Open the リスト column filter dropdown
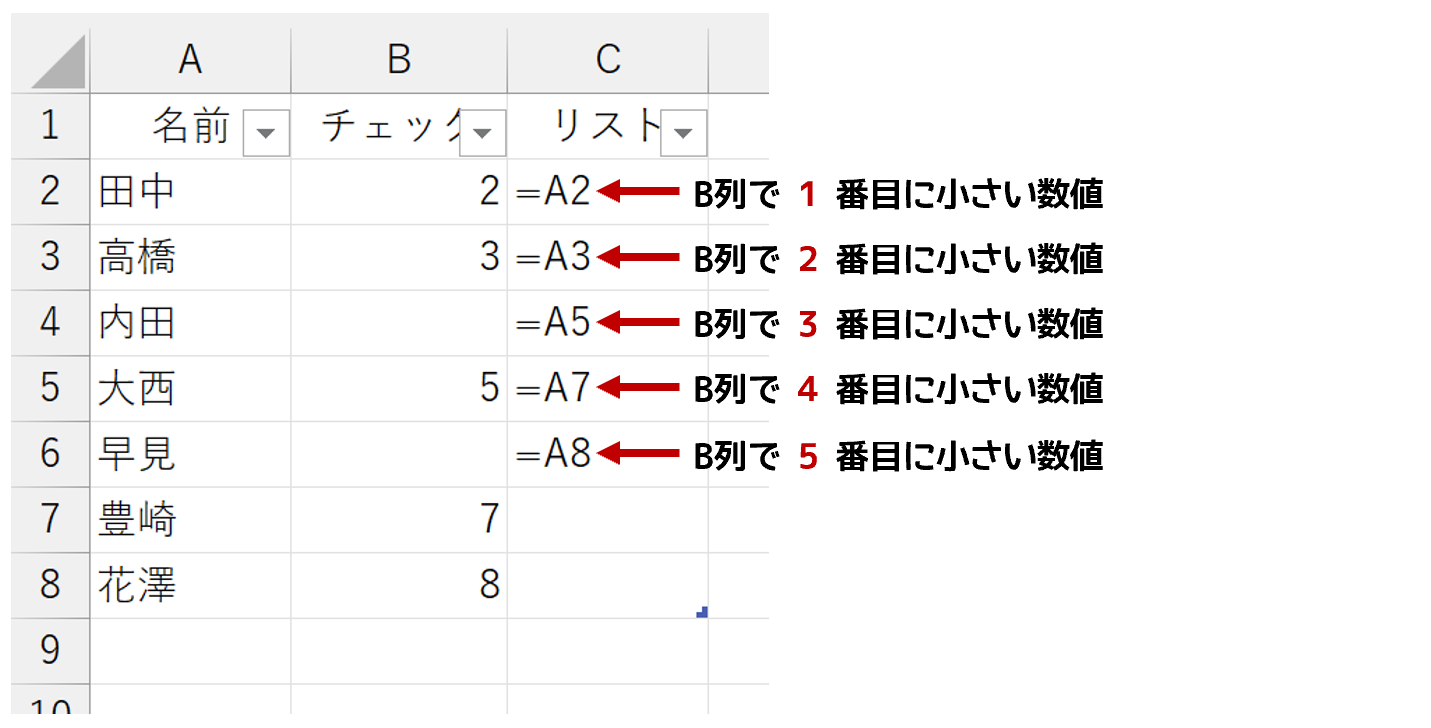Screen dimensions: 1431x728 pyautogui.click(x=684, y=134)
